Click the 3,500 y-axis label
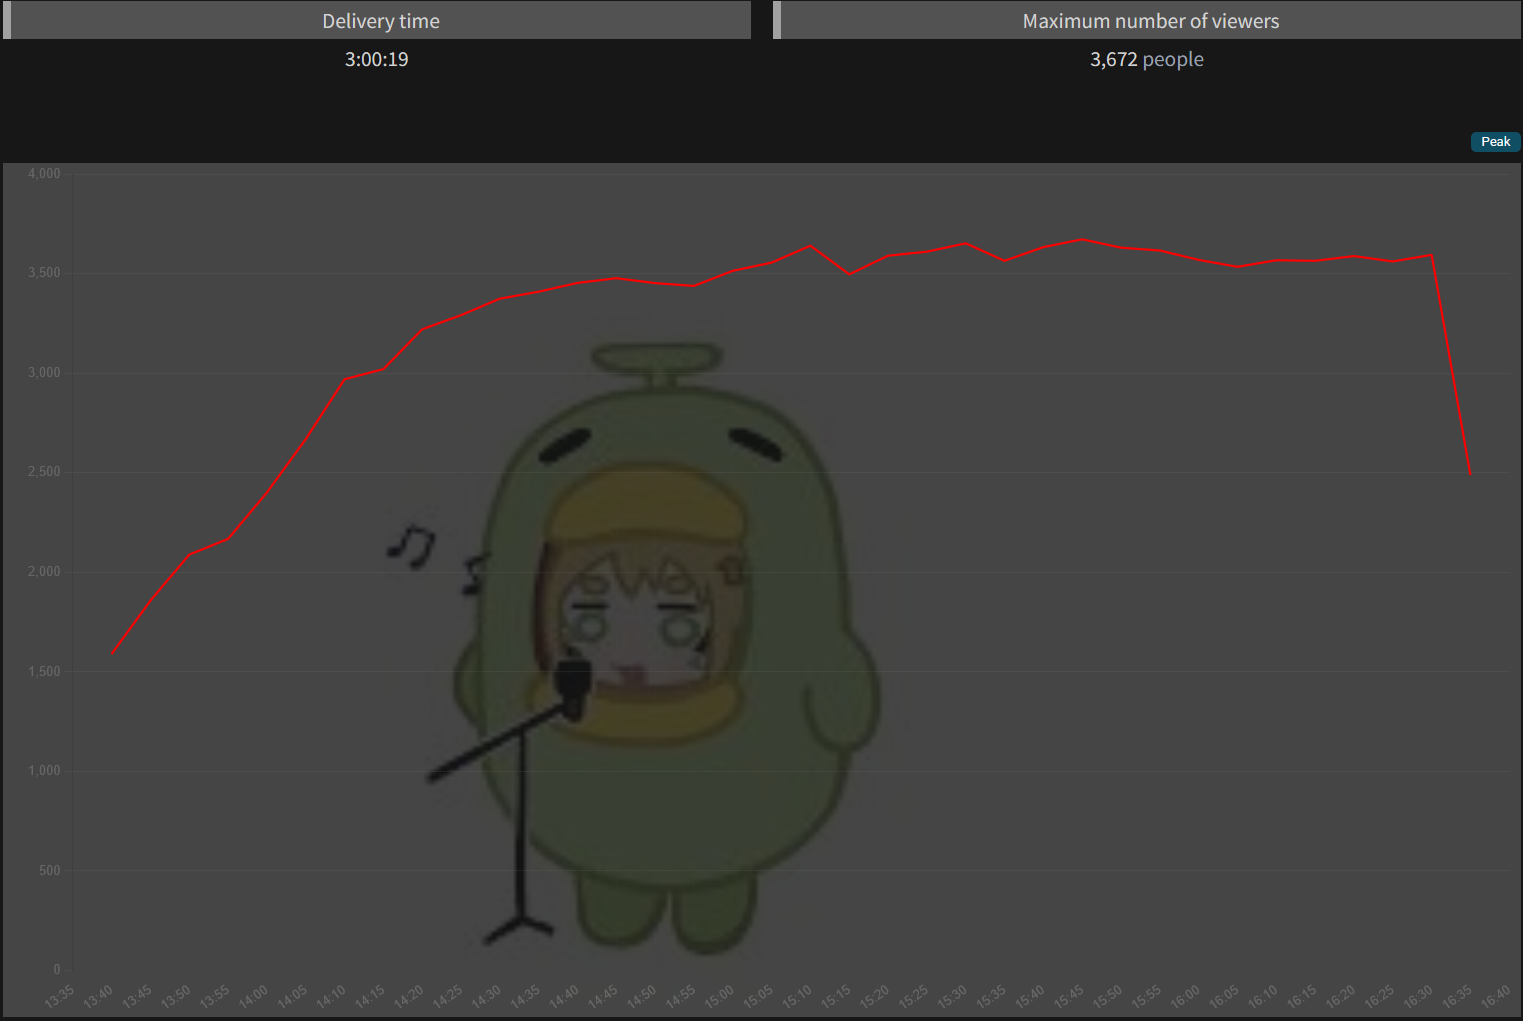This screenshot has width=1523, height=1021. [44, 273]
